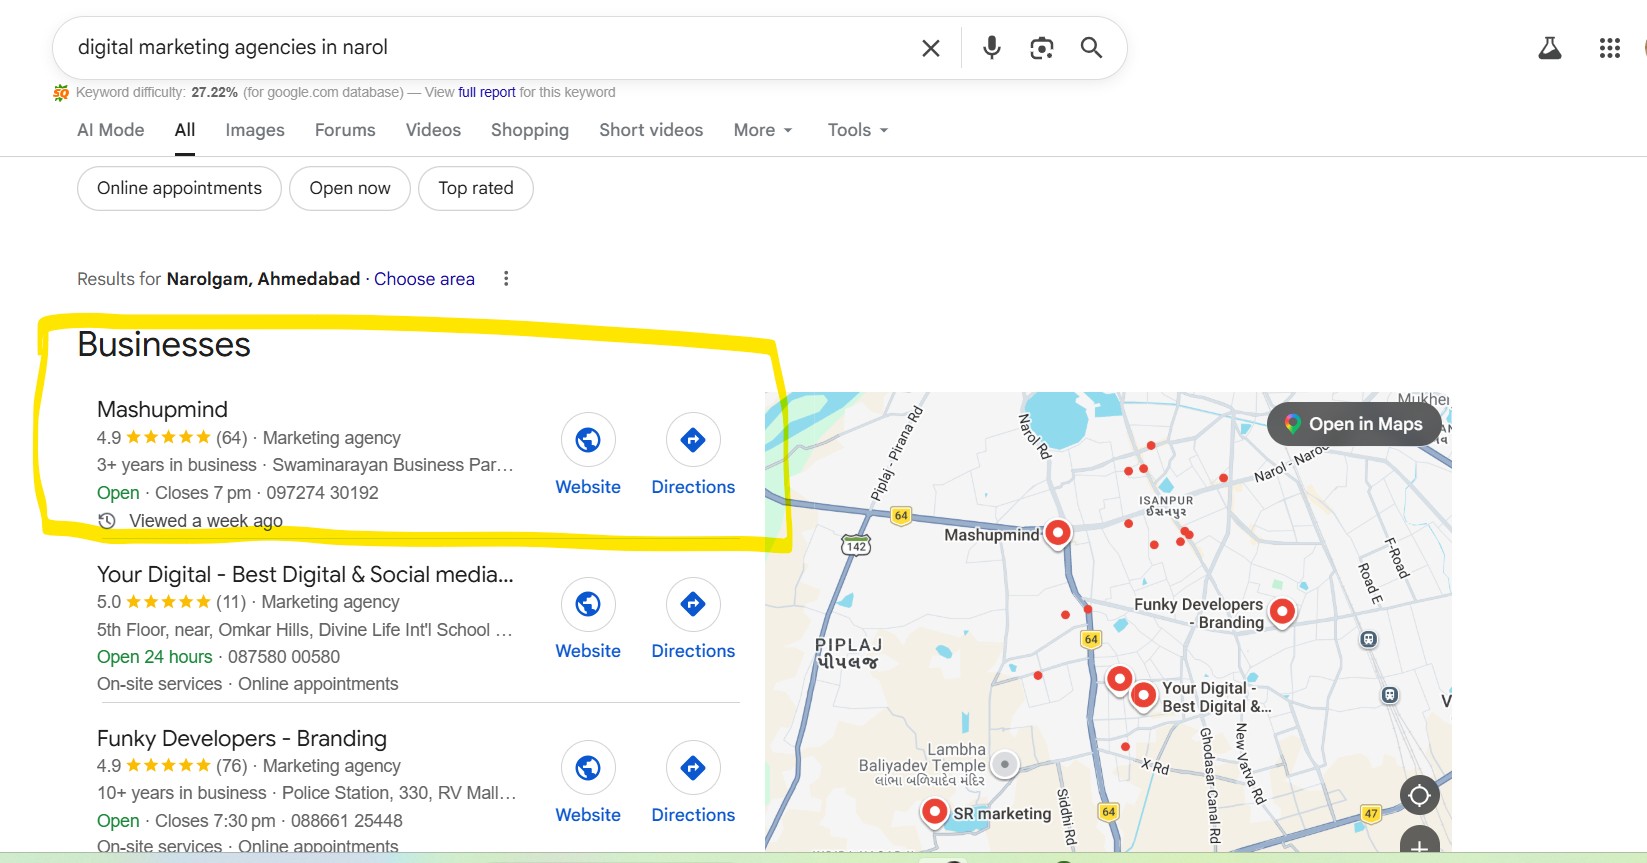
Task: Toggle the Open now filter
Action: point(350,188)
